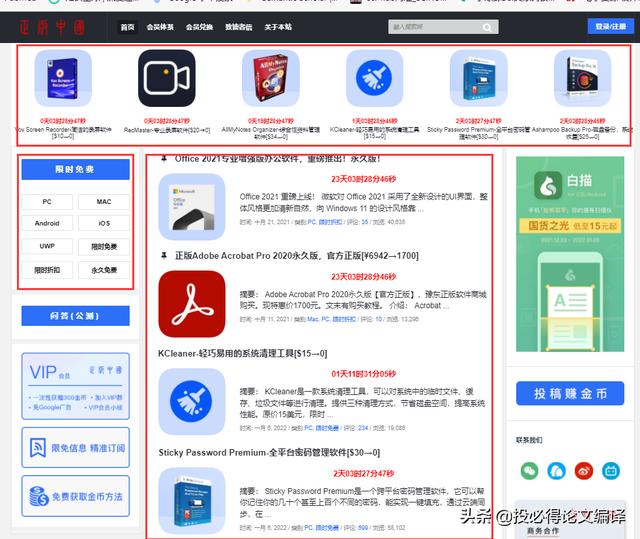Select the 首页 navigation tab
Screen dimensions: 640x539
coord(127,27)
